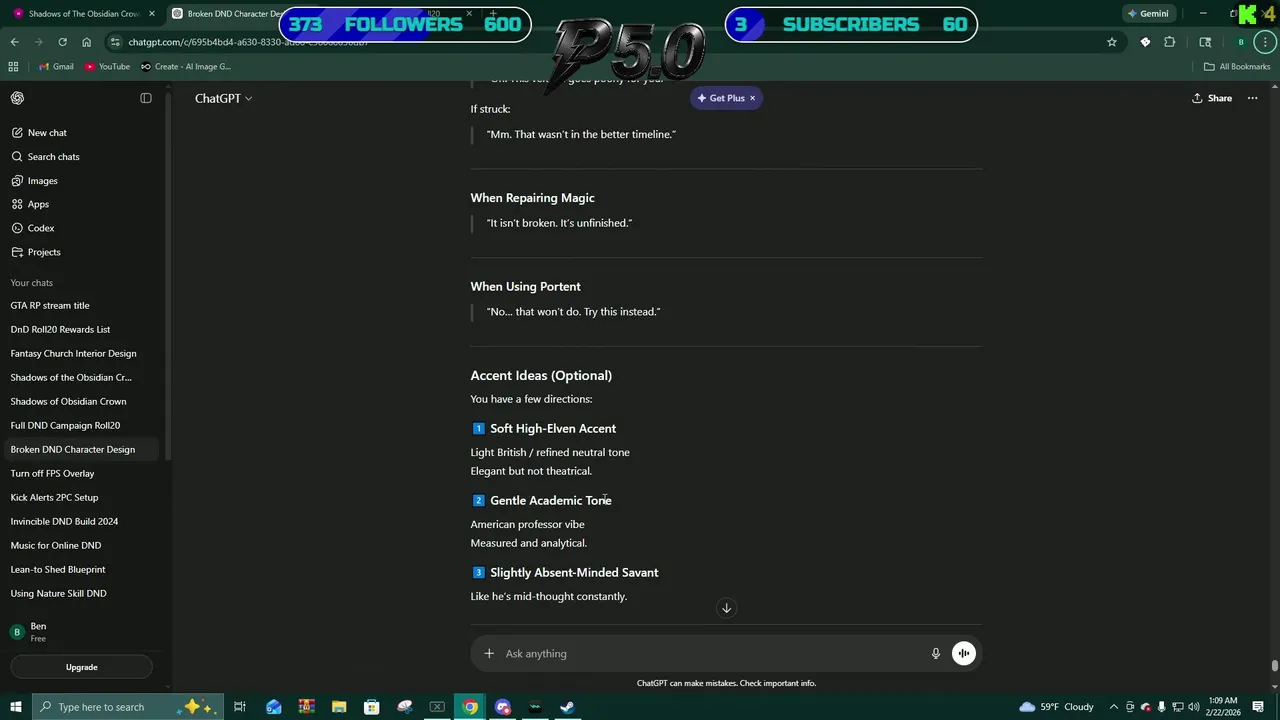Close the Shadows of The Obsidian Crown tab

pos(152,14)
